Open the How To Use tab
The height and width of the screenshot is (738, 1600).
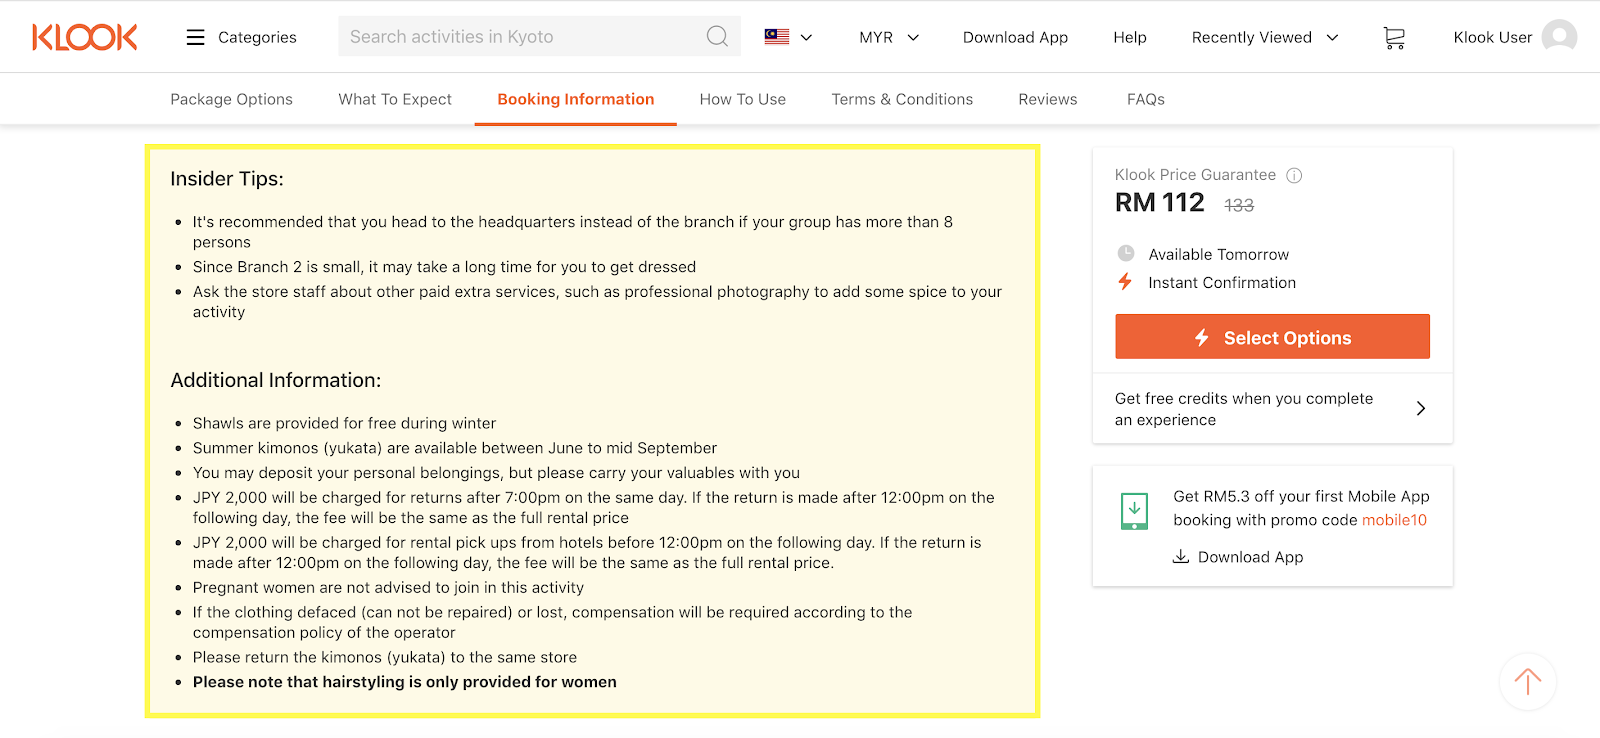743,99
